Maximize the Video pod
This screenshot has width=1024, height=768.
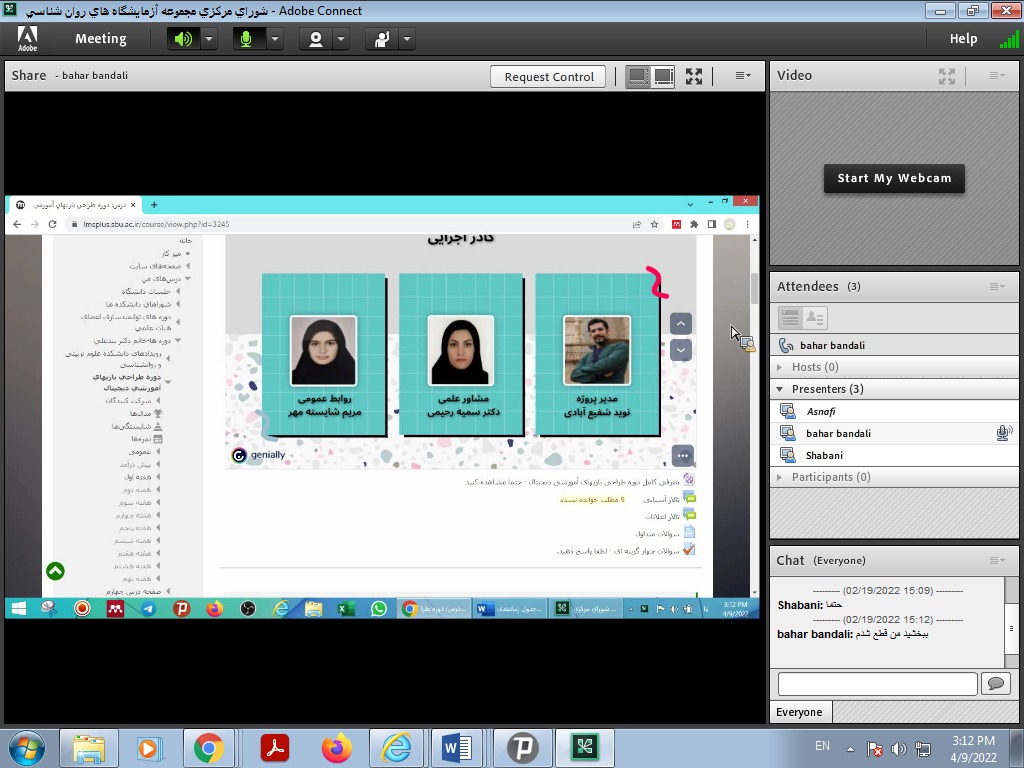coord(947,76)
